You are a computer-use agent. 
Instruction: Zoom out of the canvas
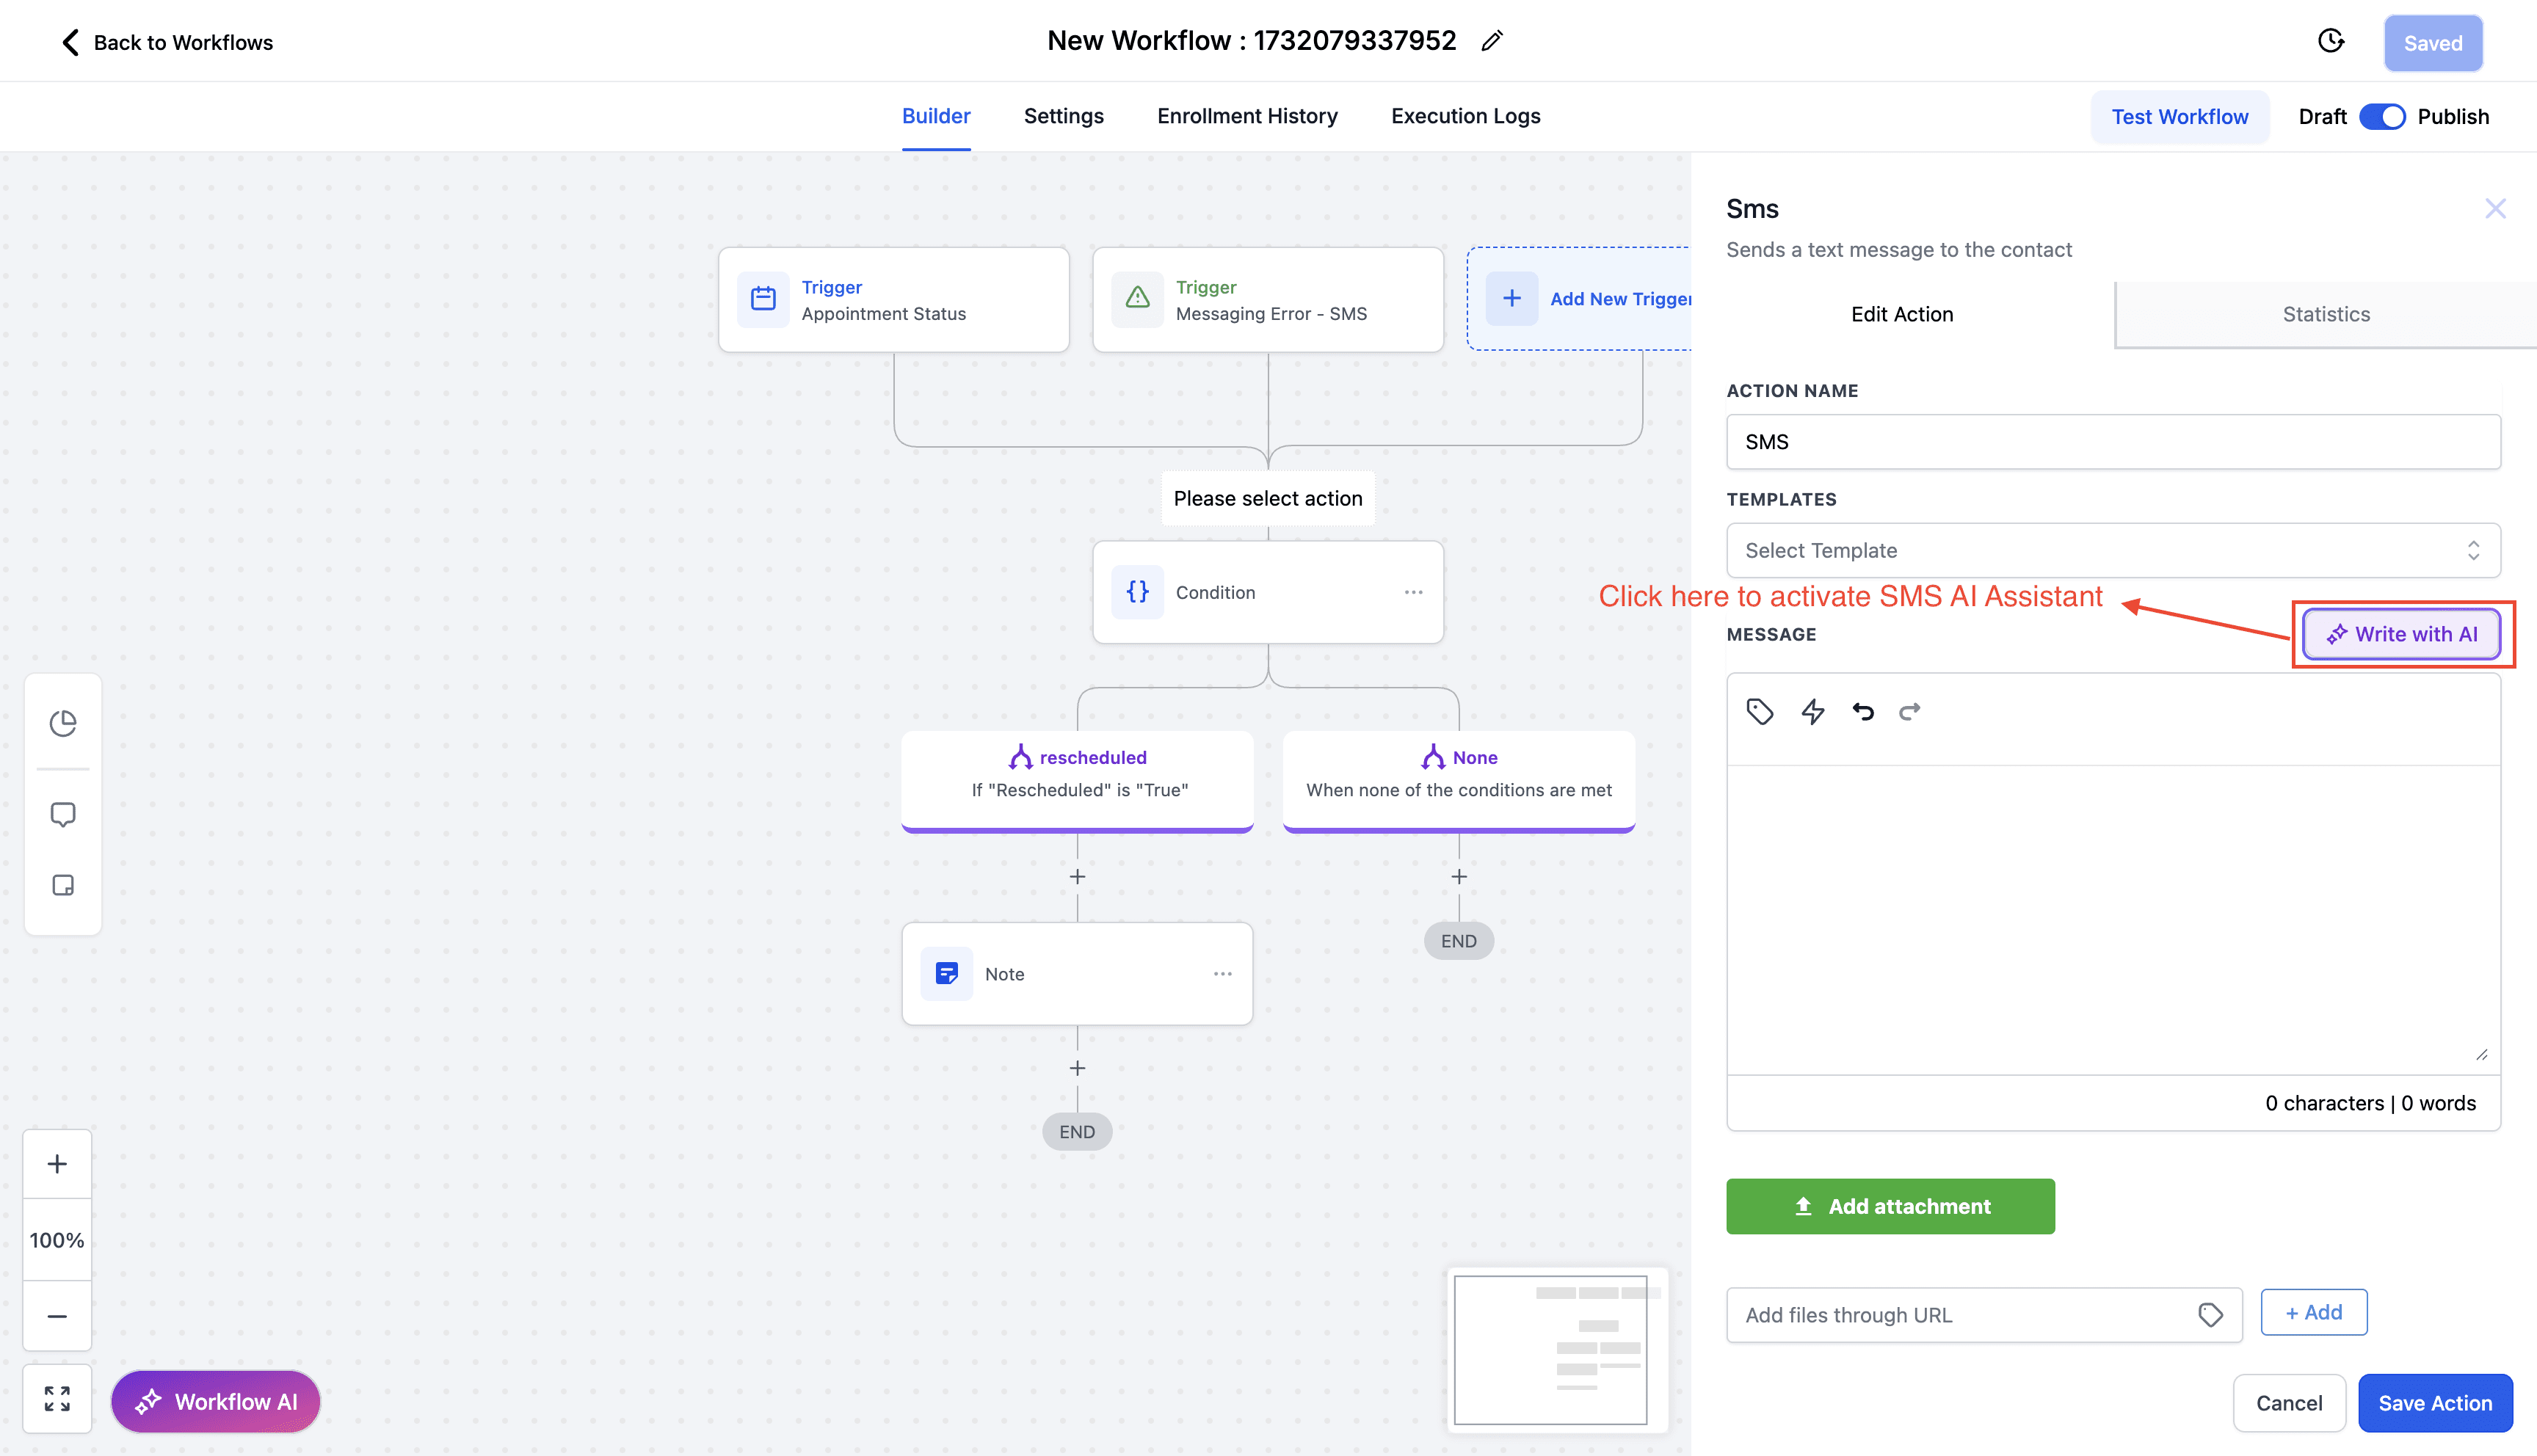(57, 1316)
